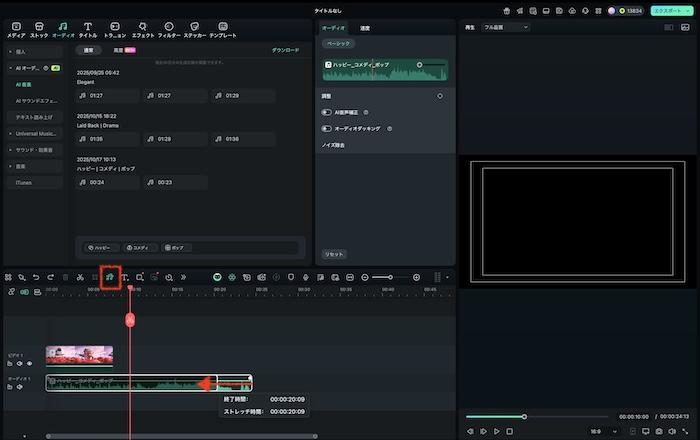The height and width of the screenshot is (440, 700).
Task: Open the フル品質 playback quality dropdown
Action: coord(505,28)
